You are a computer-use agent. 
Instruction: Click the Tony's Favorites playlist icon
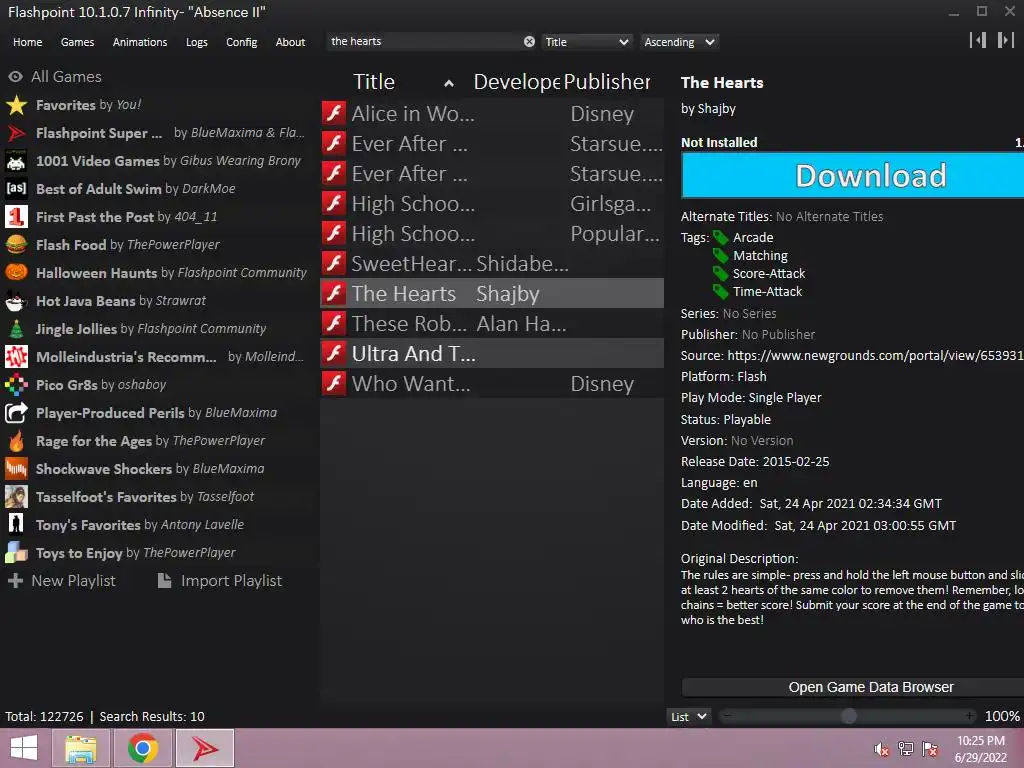point(16,525)
